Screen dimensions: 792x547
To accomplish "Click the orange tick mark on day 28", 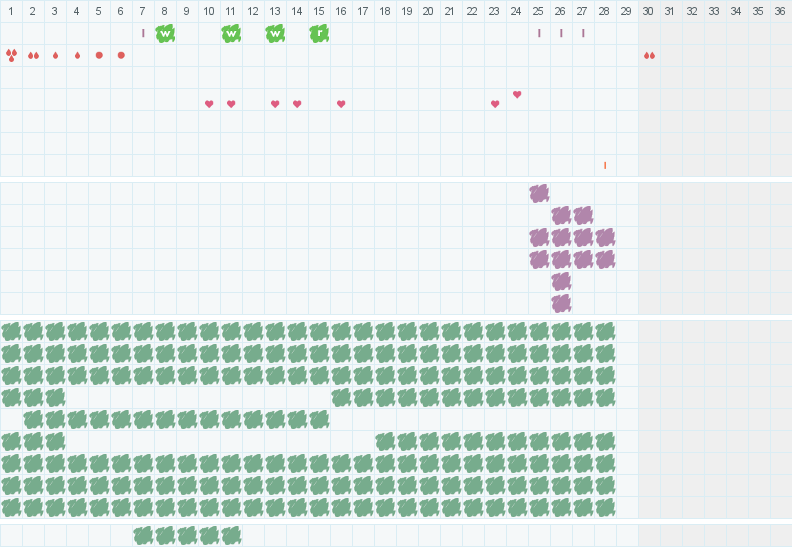I will coord(605,165).
